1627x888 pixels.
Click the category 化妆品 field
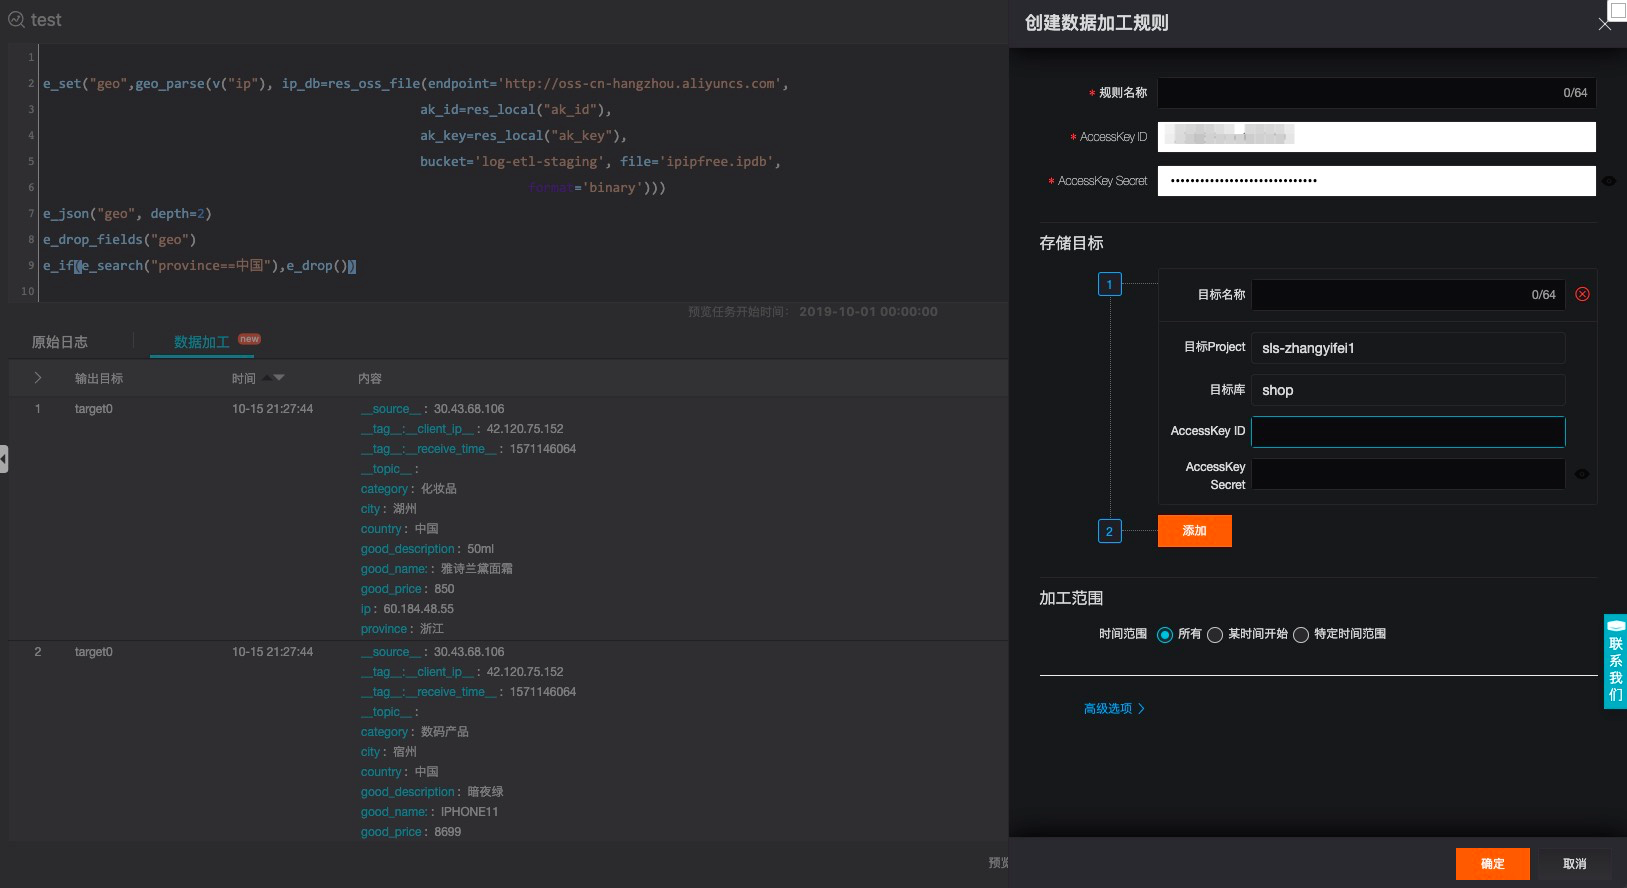[x=409, y=489]
